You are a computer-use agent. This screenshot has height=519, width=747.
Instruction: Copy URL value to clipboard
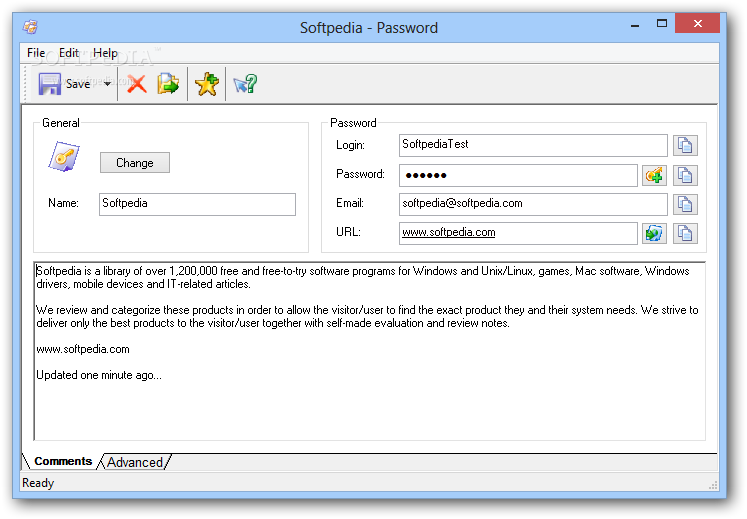685,234
